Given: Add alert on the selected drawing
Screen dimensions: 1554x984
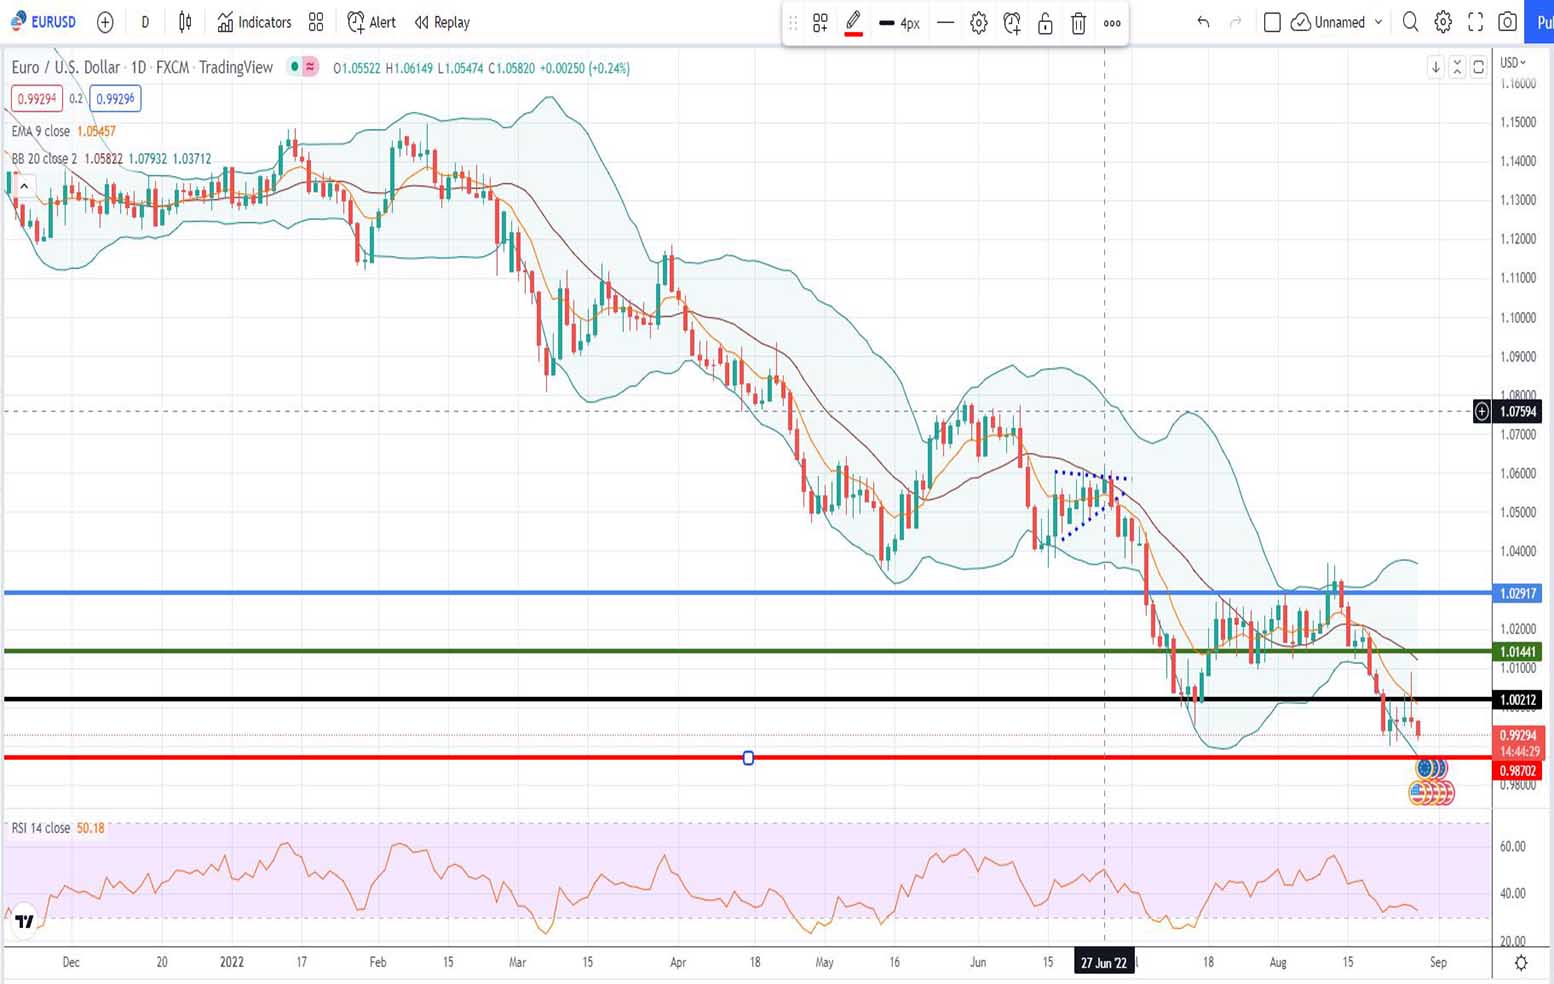Looking at the screenshot, I should 1012,23.
